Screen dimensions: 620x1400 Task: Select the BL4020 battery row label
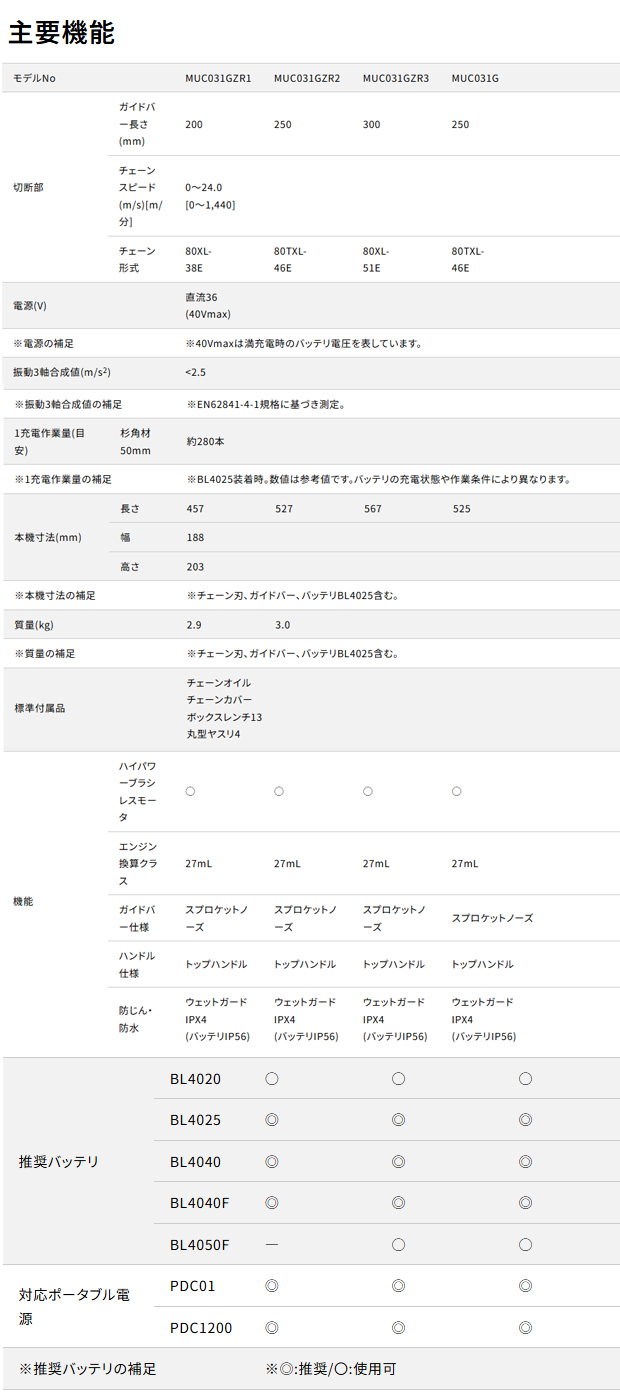pyautogui.click(x=195, y=1078)
